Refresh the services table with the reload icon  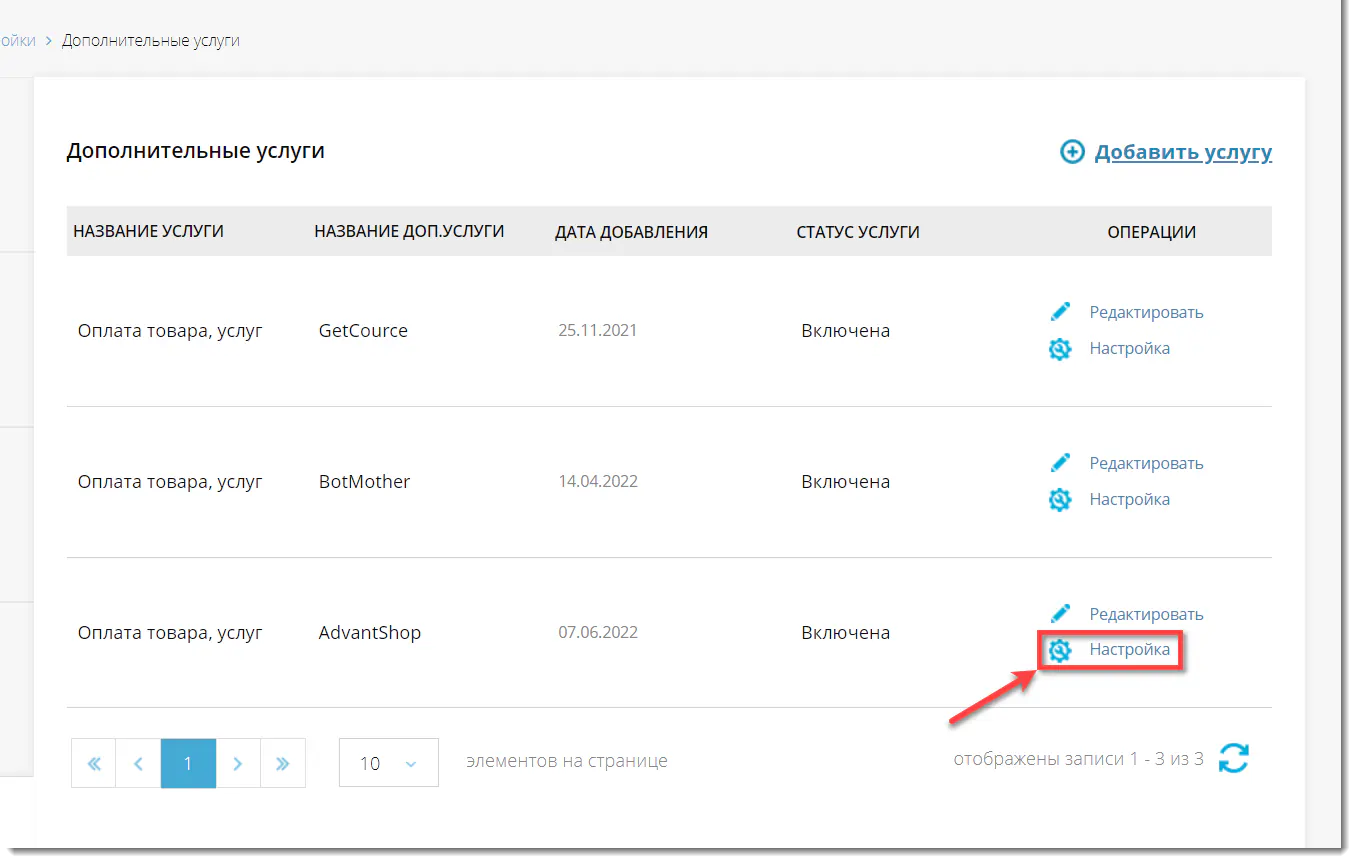coord(1234,758)
